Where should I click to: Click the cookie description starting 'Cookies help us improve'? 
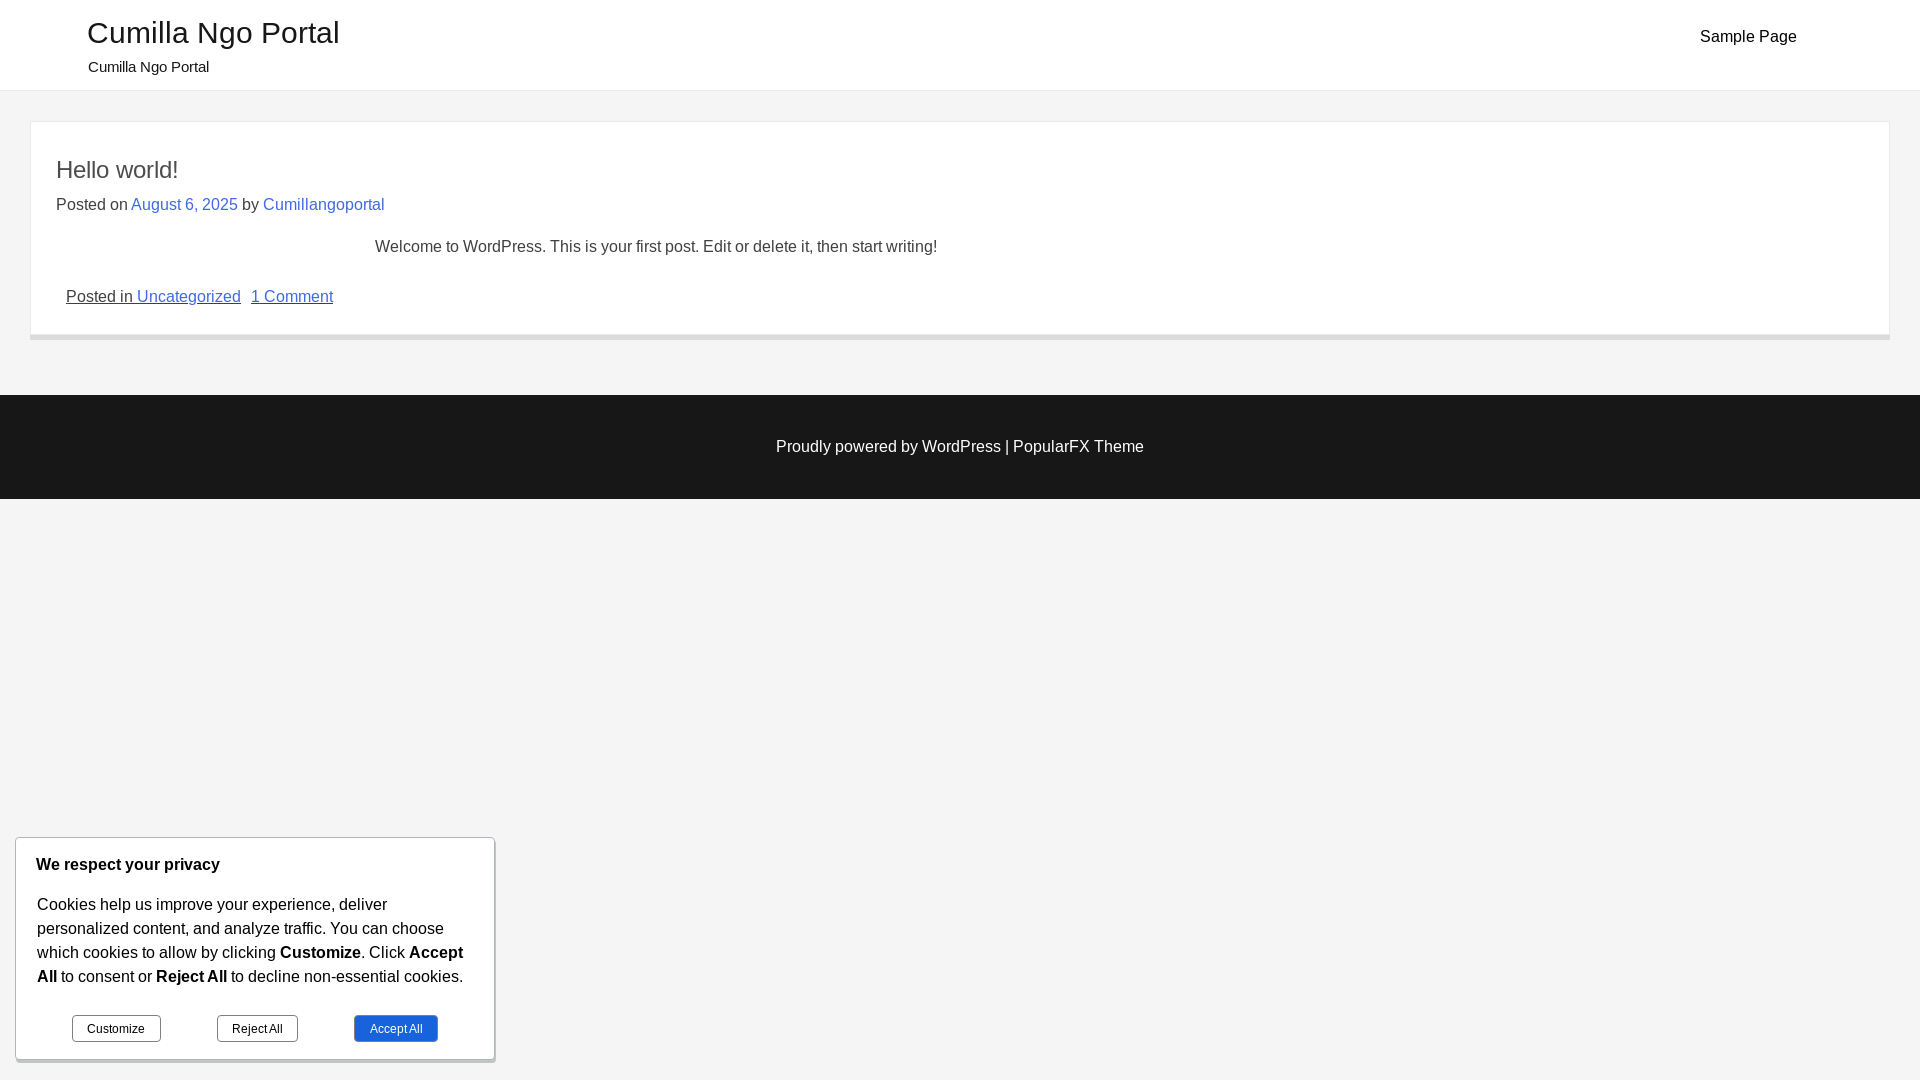coord(250,940)
